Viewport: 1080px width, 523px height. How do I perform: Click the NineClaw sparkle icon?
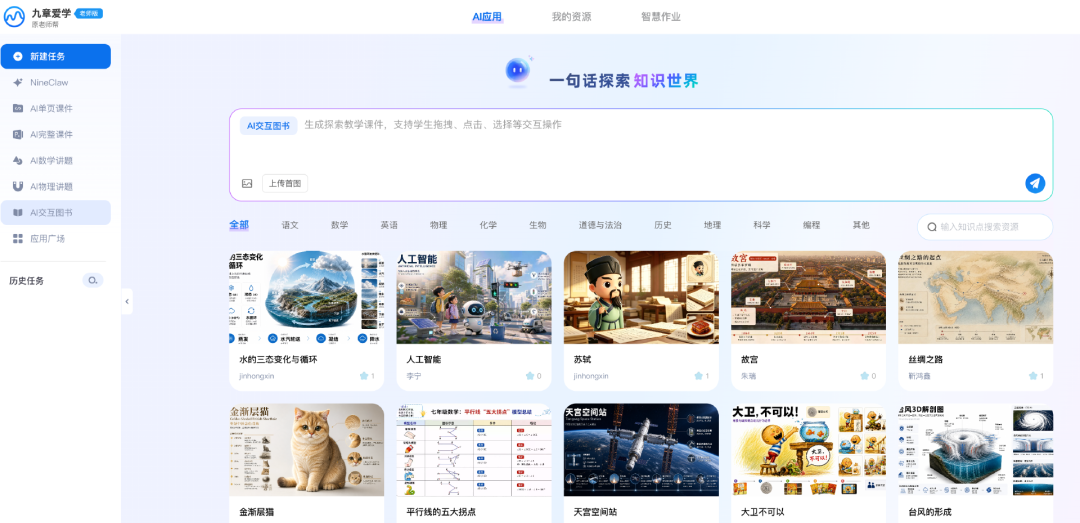(18, 82)
